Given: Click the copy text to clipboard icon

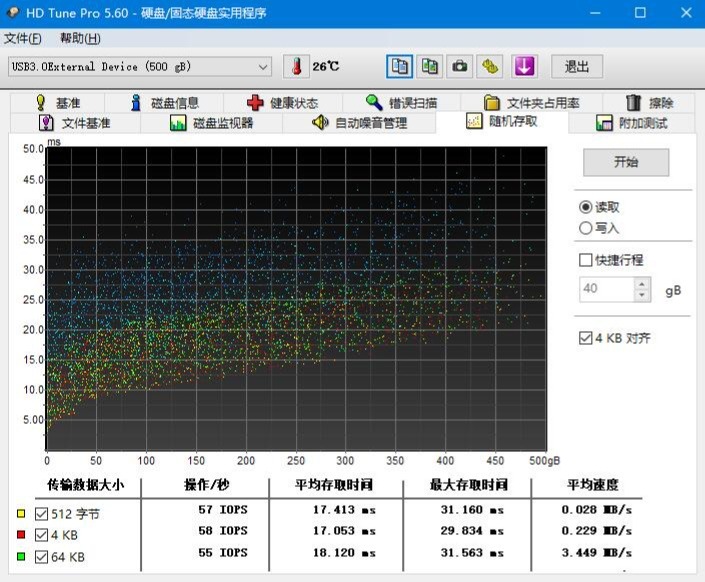Looking at the screenshot, I should pos(400,66).
